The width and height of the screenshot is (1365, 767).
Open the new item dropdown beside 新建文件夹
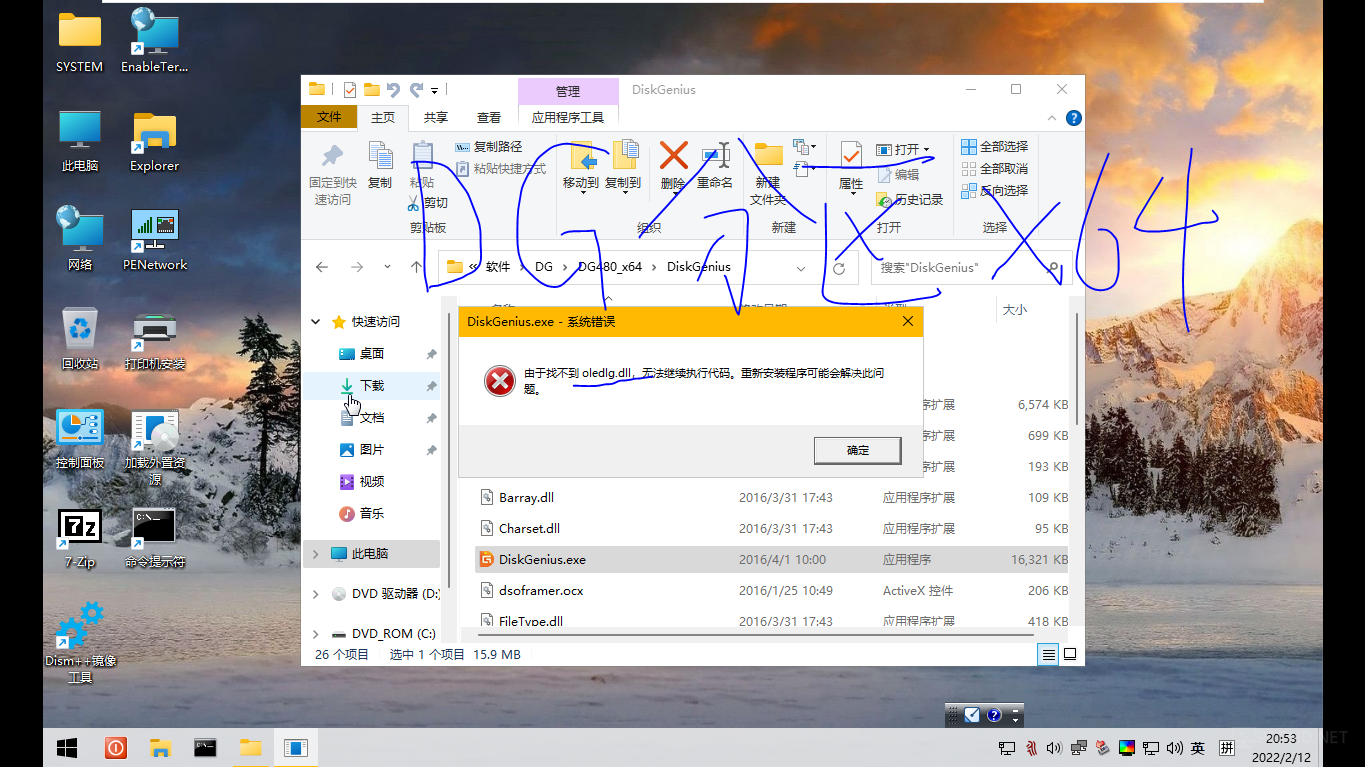[805, 147]
